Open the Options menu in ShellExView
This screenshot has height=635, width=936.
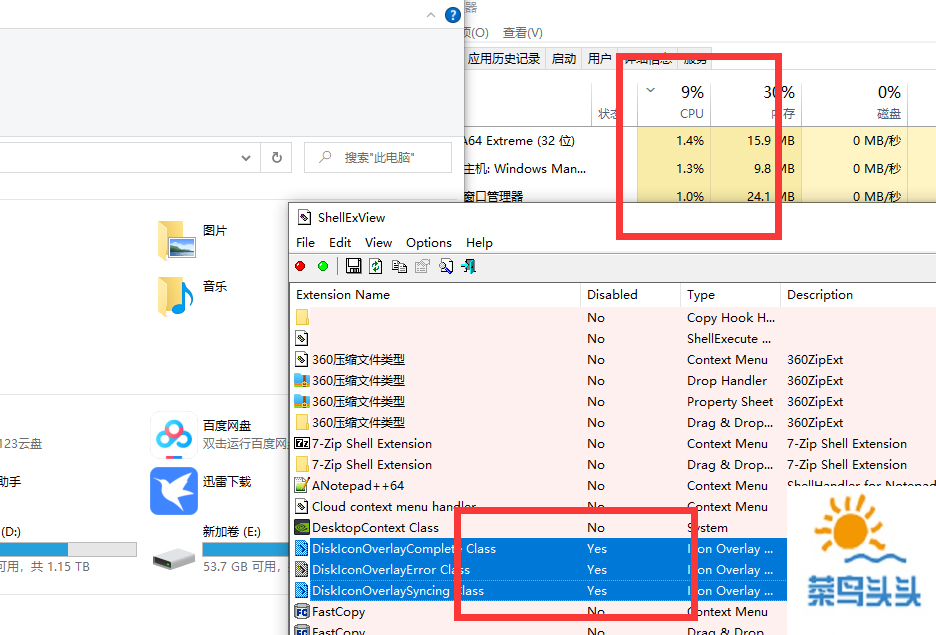[429, 242]
